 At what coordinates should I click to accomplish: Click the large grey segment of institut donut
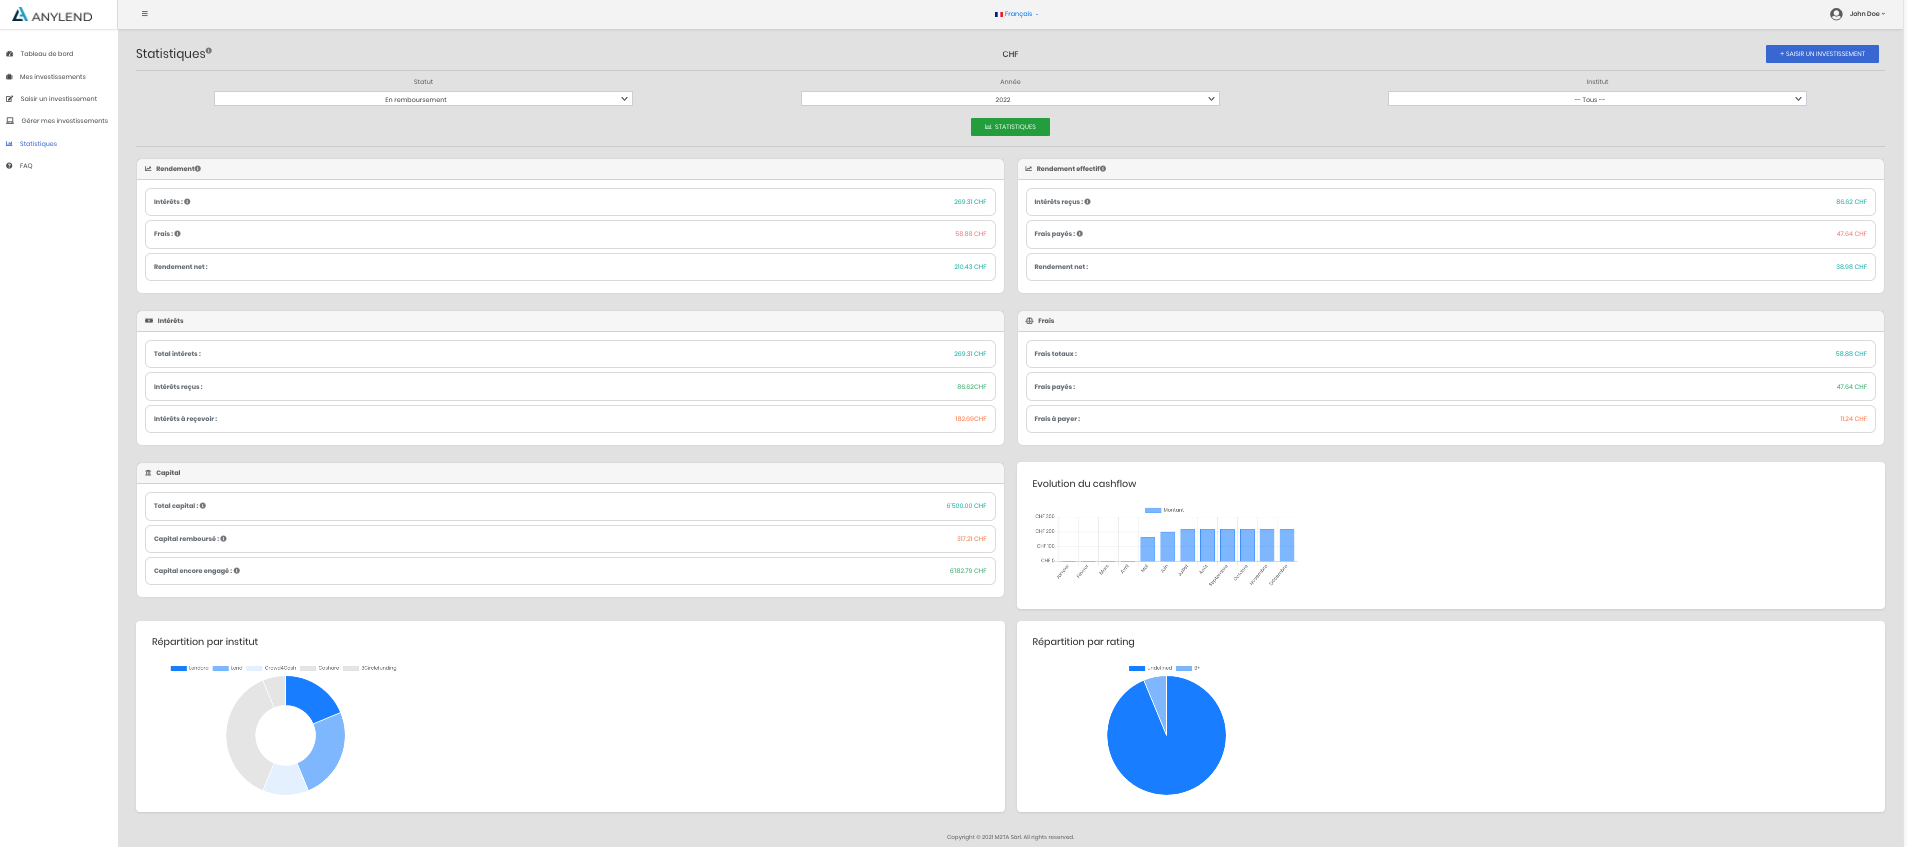coord(243,738)
